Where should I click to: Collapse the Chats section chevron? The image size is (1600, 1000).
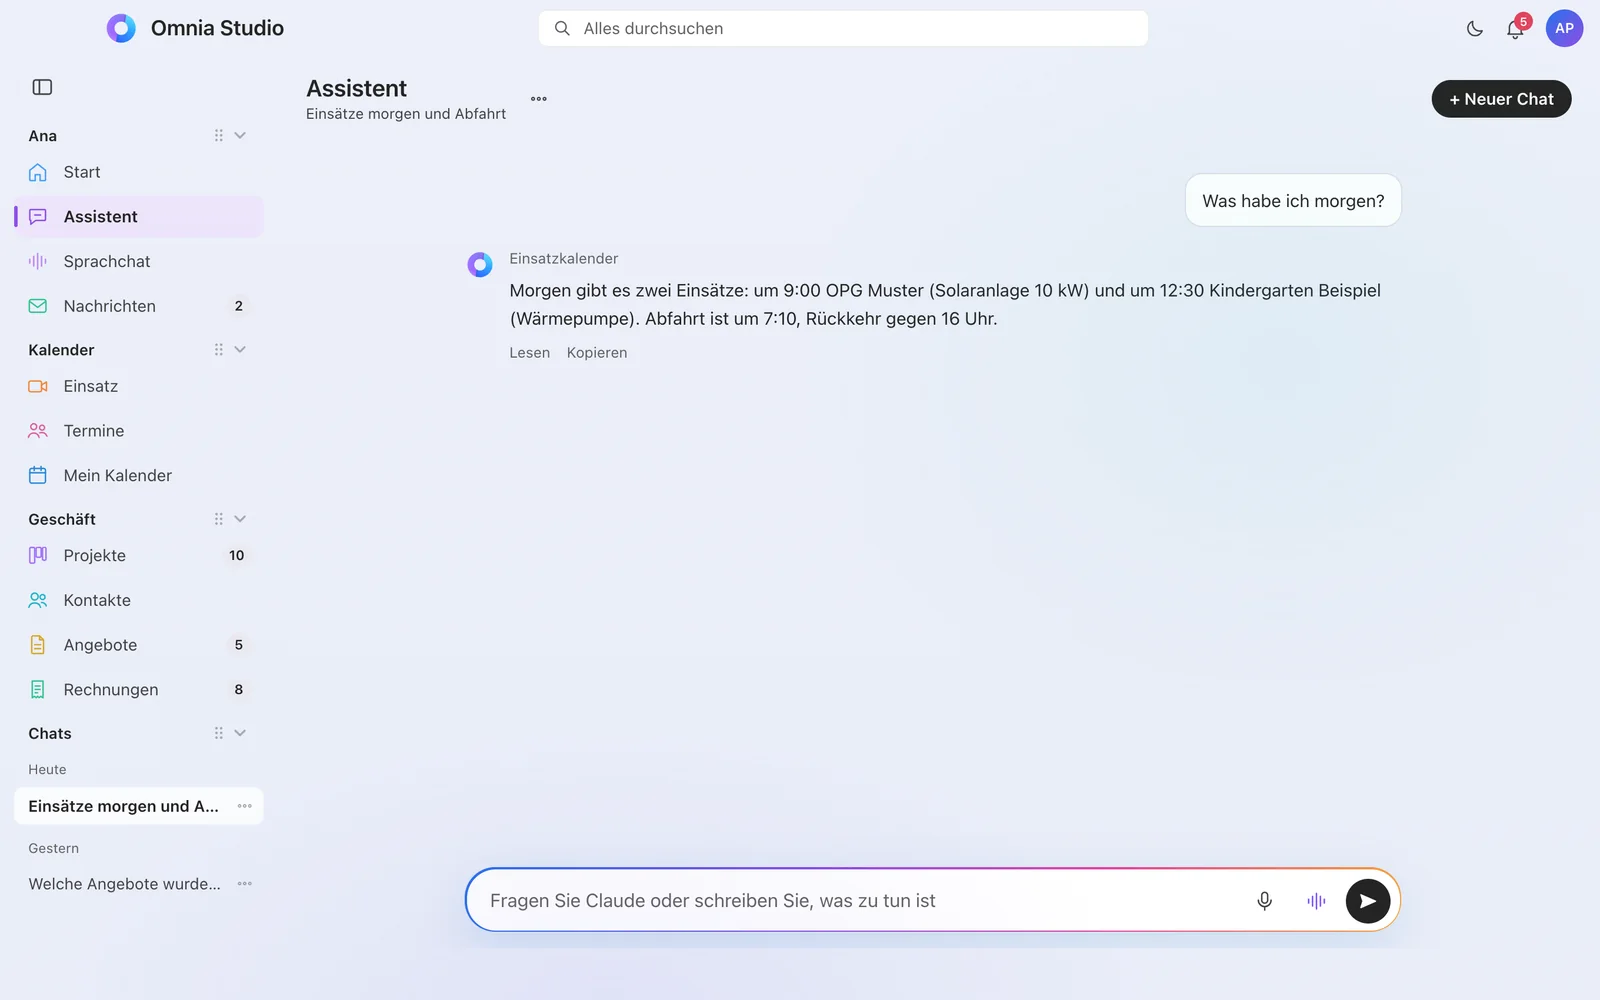point(240,733)
